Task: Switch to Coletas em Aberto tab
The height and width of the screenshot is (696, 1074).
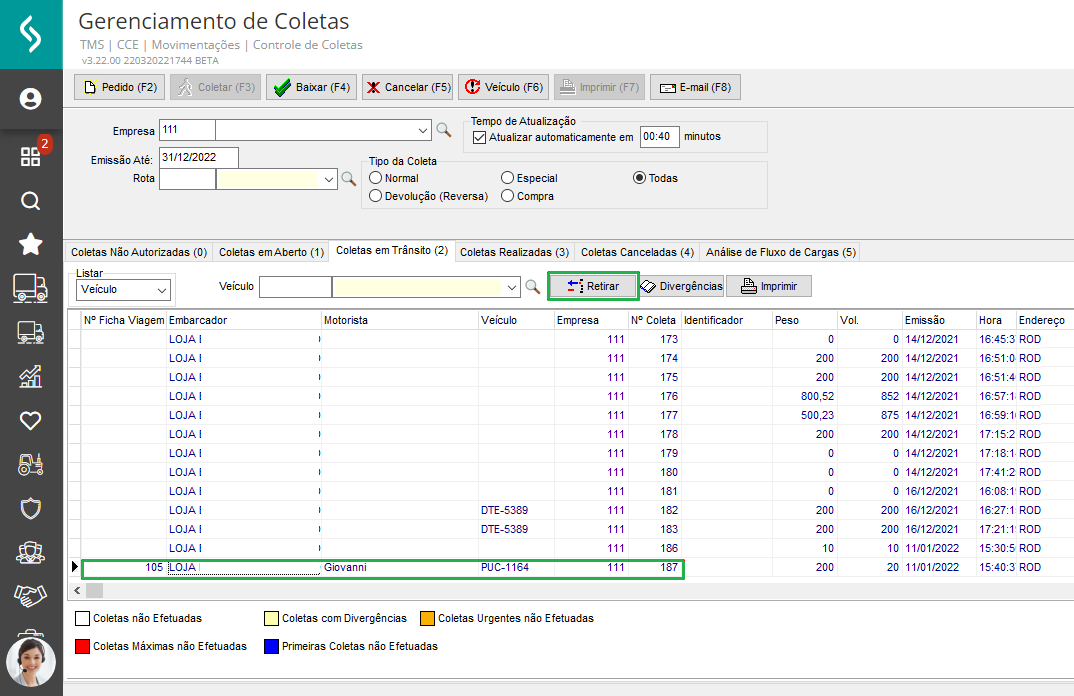Action: click(x=271, y=252)
